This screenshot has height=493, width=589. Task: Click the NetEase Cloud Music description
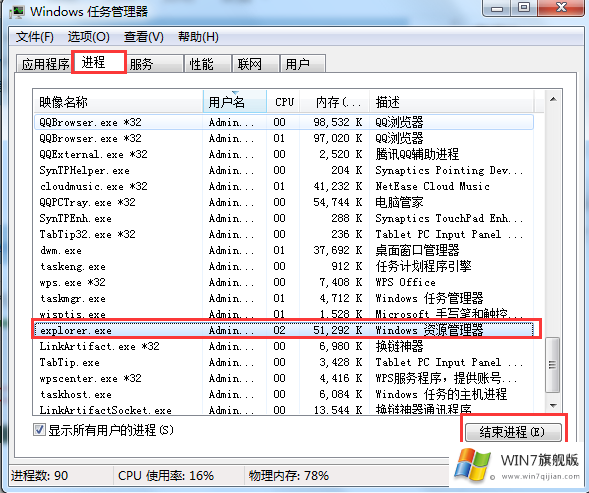(432, 186)
